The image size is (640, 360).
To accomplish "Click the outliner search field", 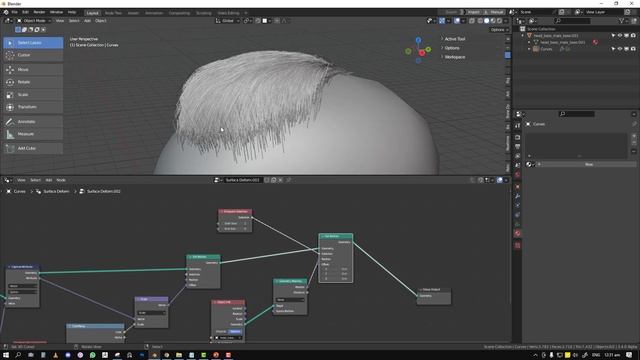I will pos(573,21).
